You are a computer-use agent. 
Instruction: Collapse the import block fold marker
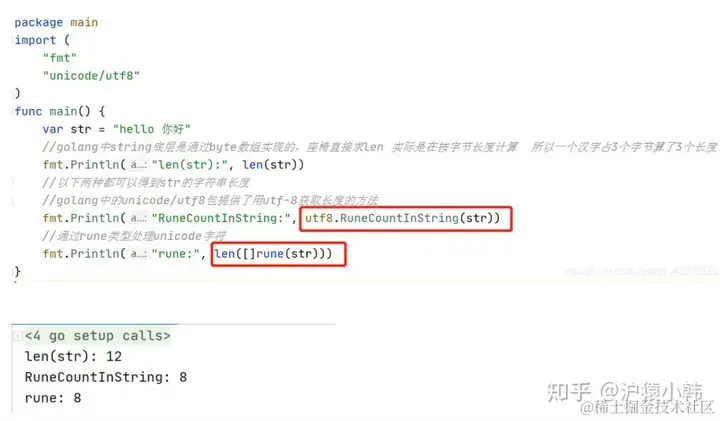click(13, 40)
